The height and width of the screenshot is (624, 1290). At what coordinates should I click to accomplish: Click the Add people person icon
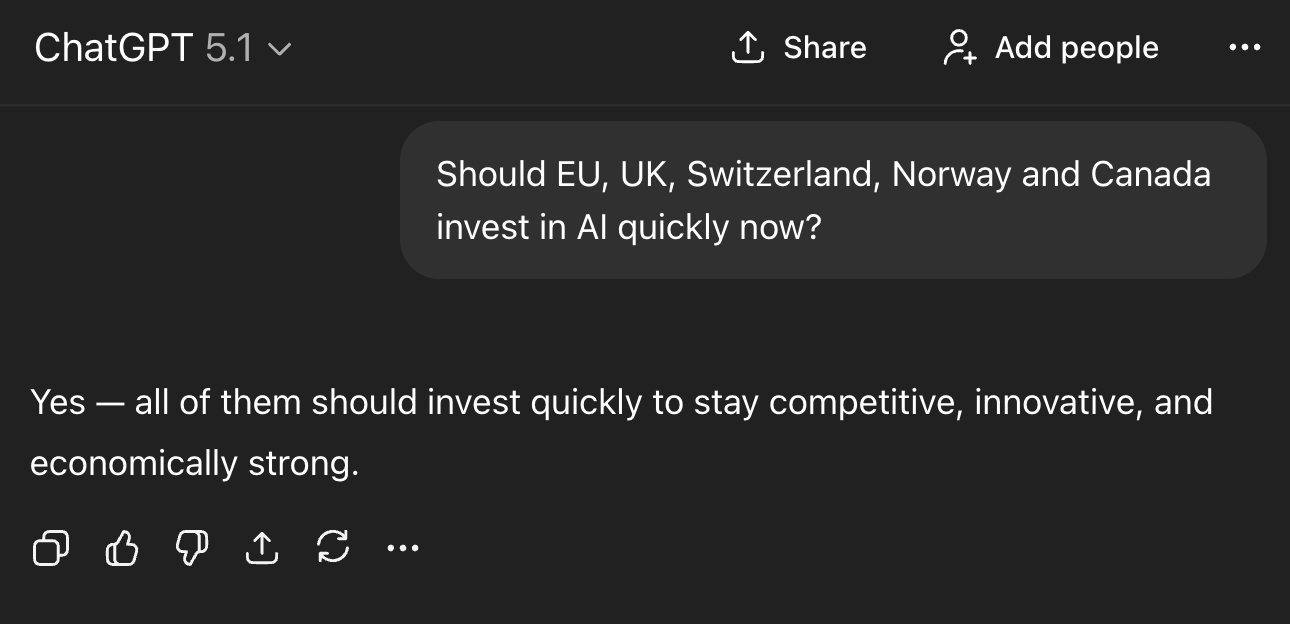click(959, 47)
